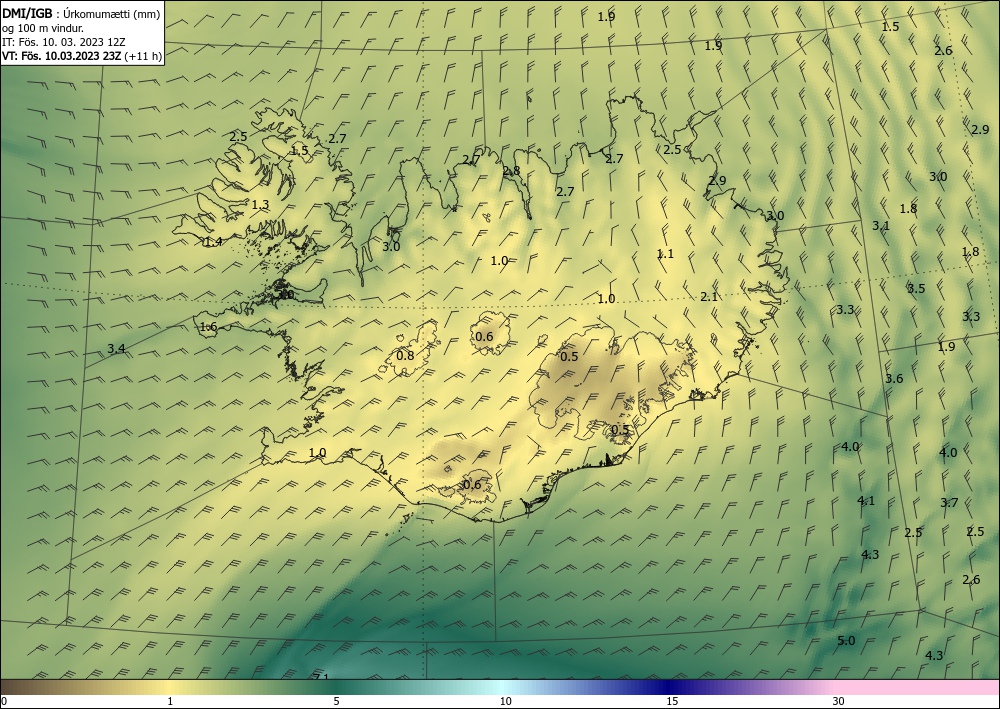Click the 3.4 value west of Iceland
The height and width of the screenshot is (709, 1000).
116,349
